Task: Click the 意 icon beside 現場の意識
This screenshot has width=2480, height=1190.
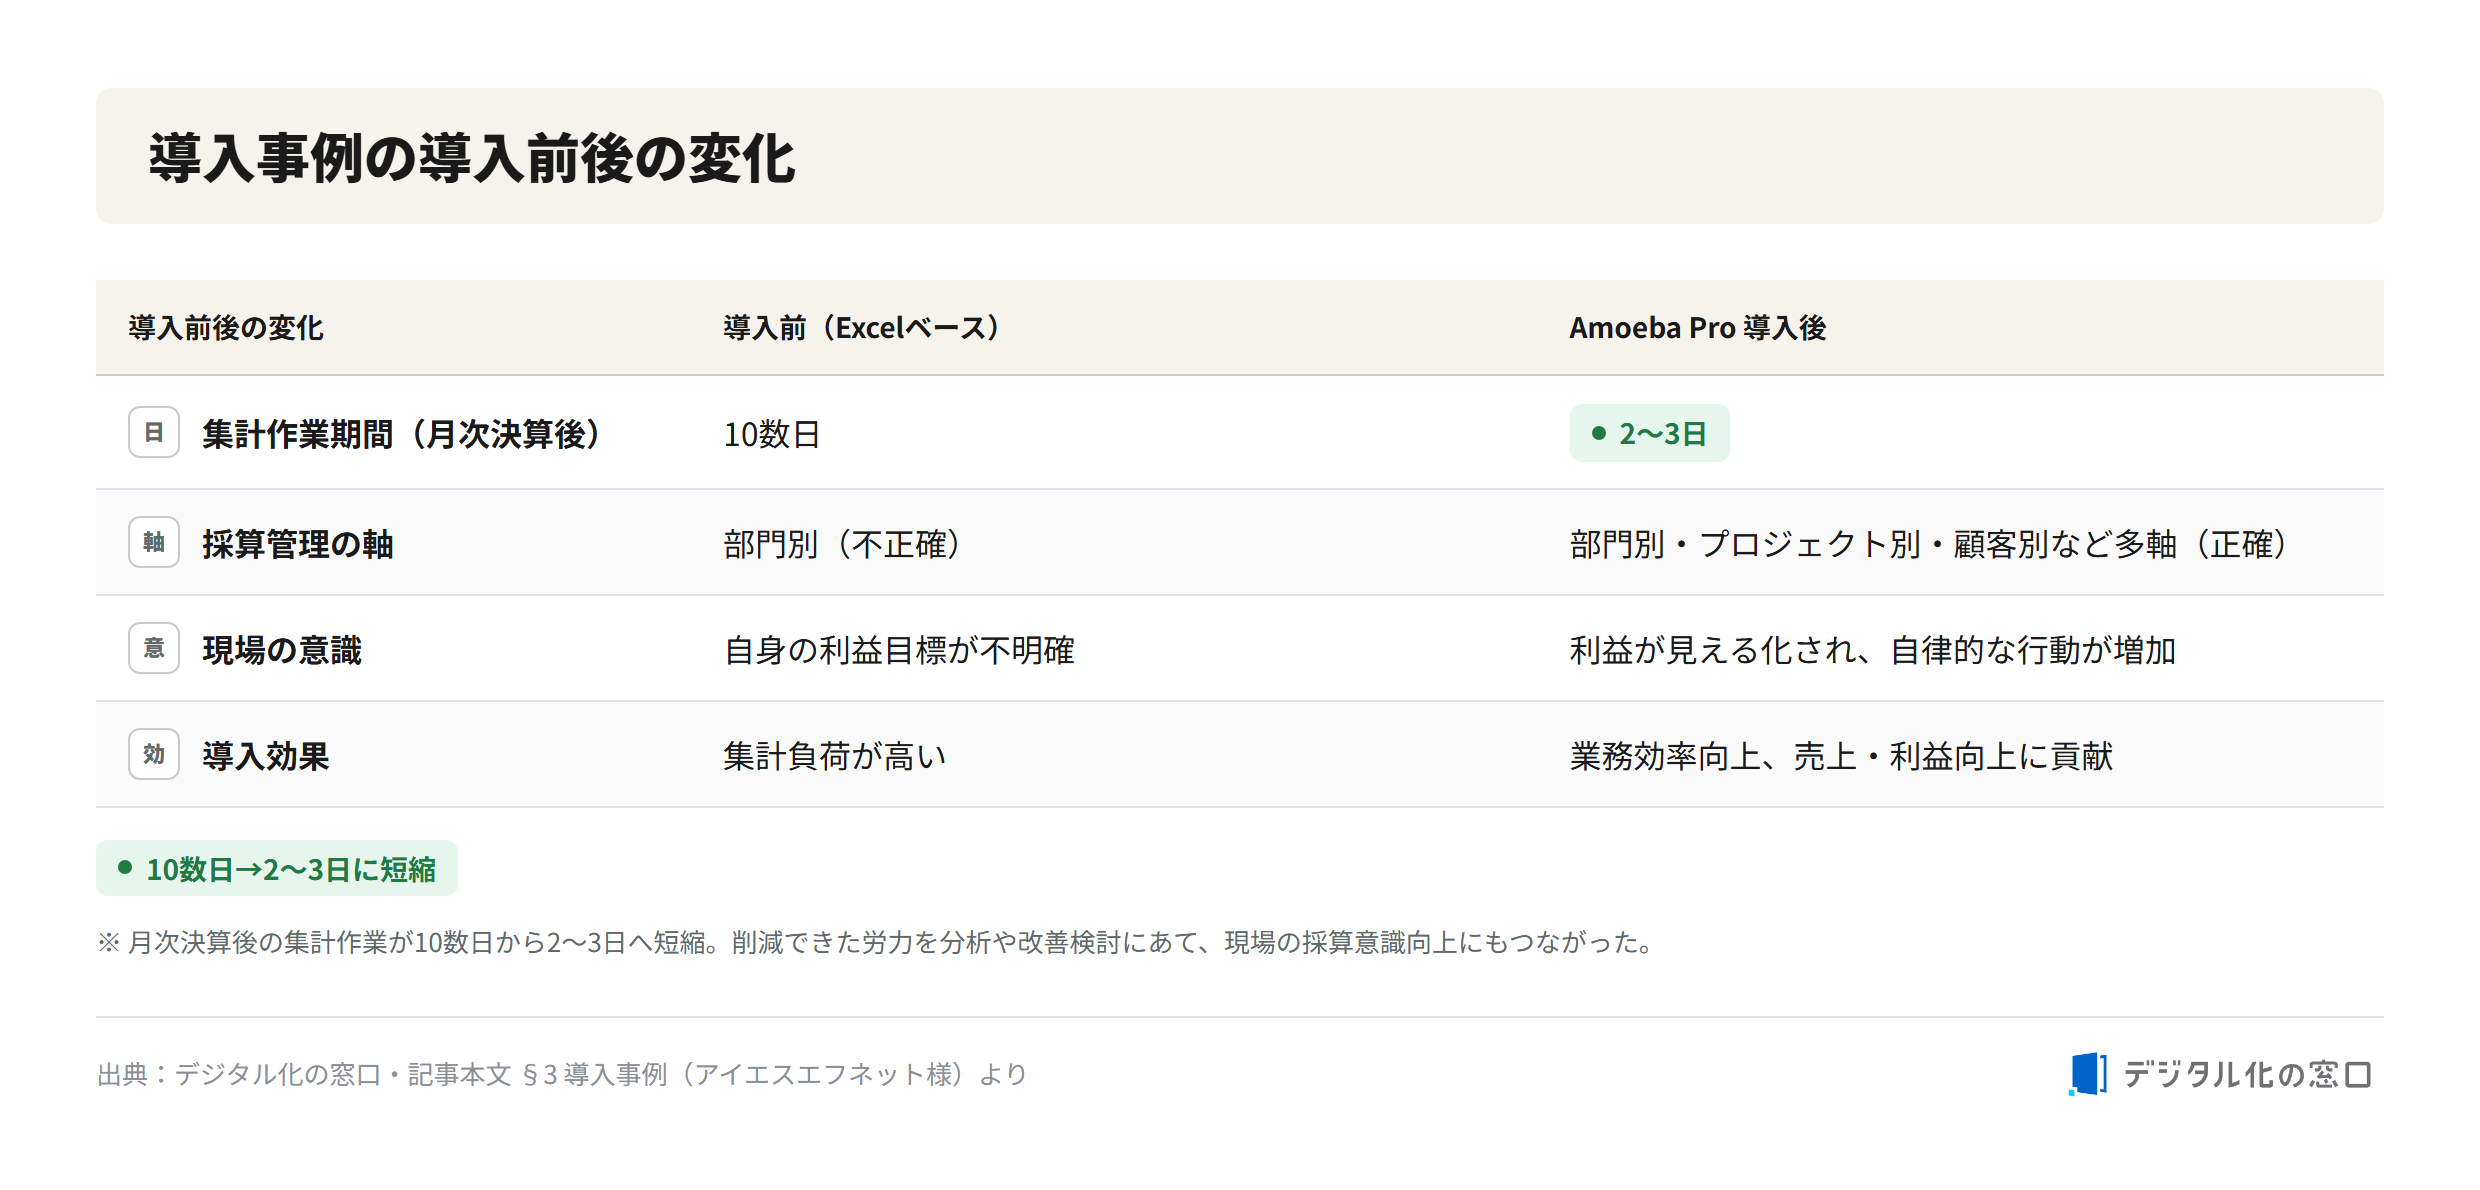Action: [x=154, y=648]
